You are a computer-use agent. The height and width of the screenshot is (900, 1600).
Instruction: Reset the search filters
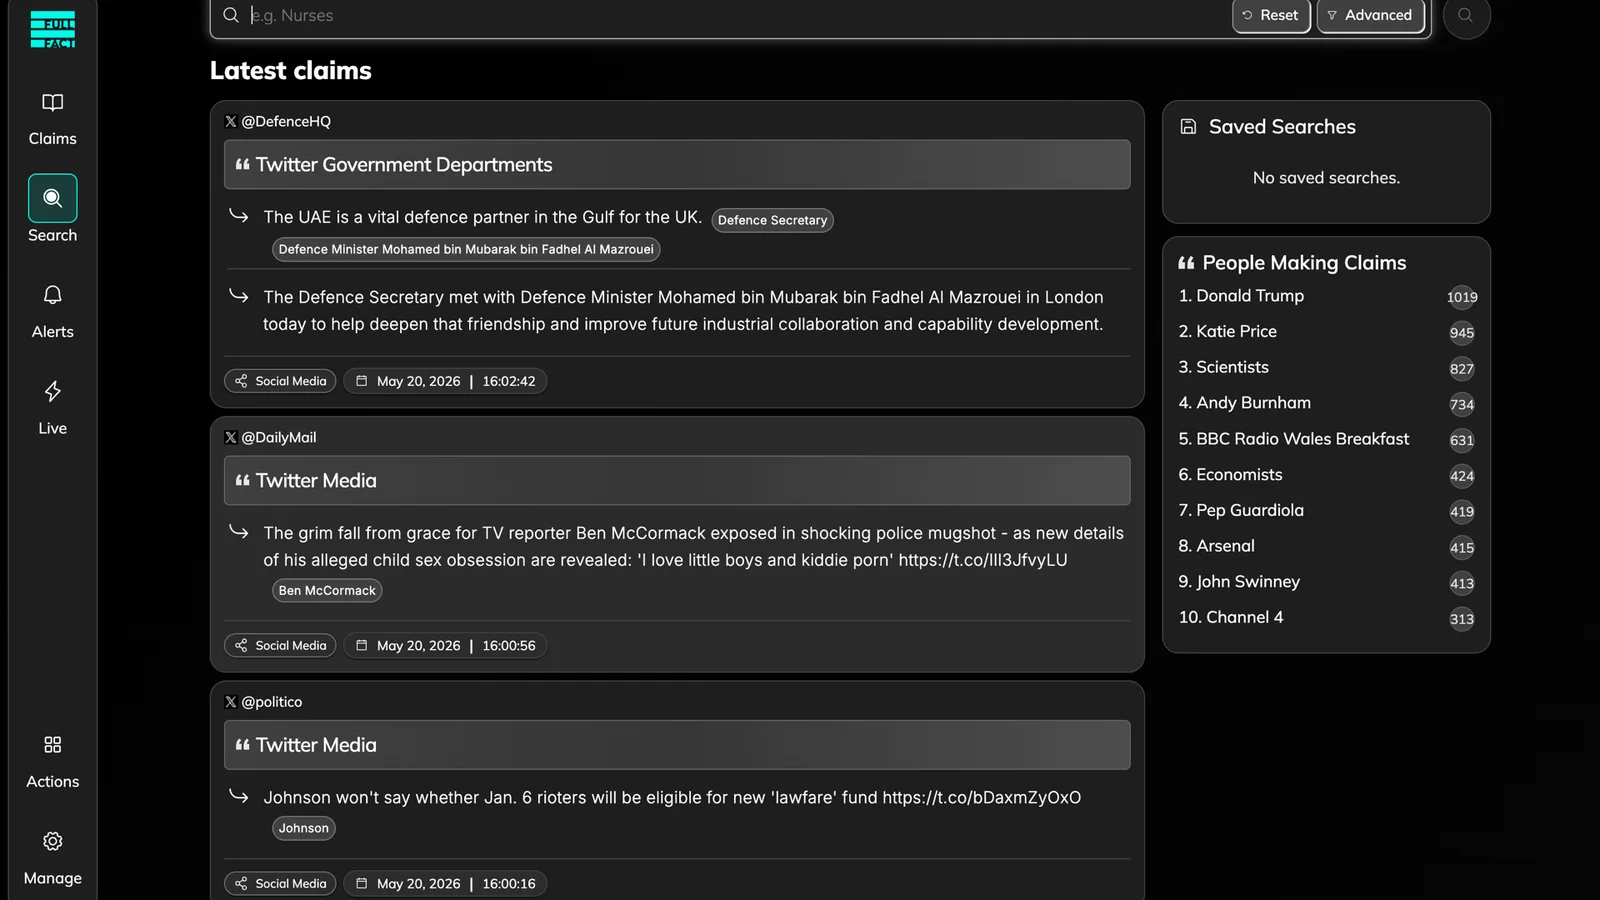click(1271, 15)
